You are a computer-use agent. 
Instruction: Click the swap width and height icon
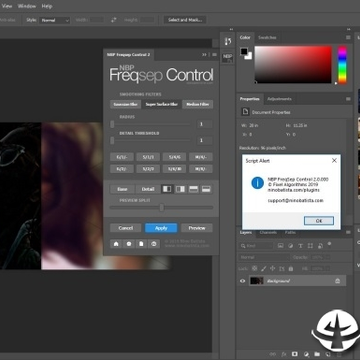[x=114, y=20]
